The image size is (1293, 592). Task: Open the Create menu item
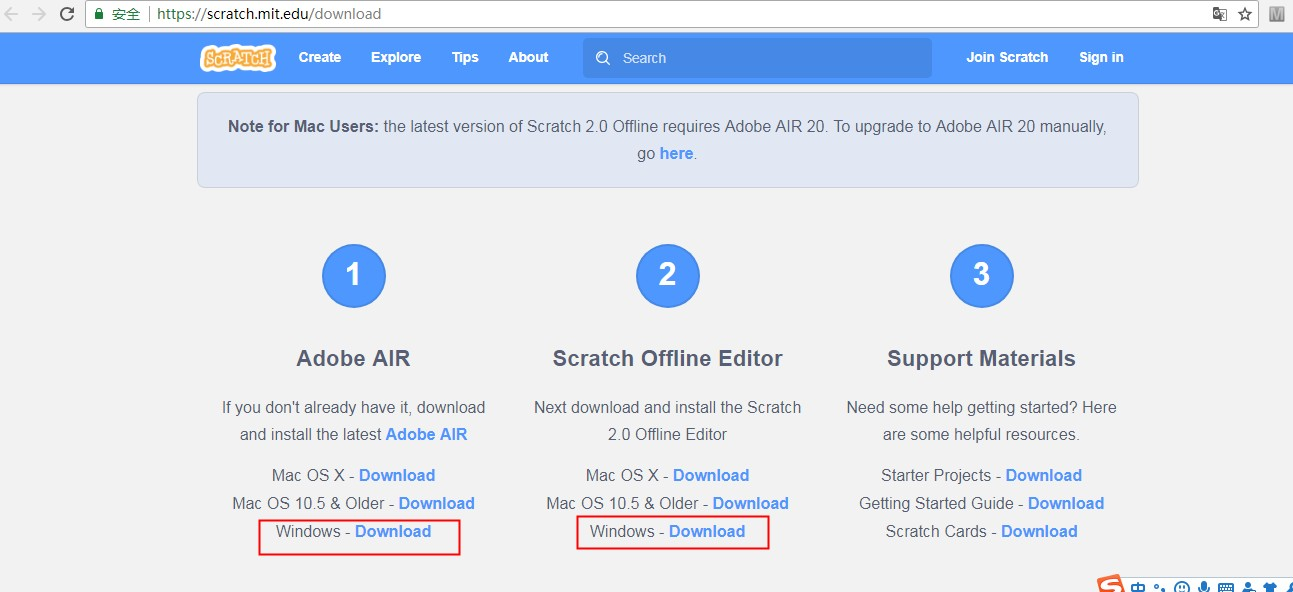pyautogui.click(x=320, y=57)
